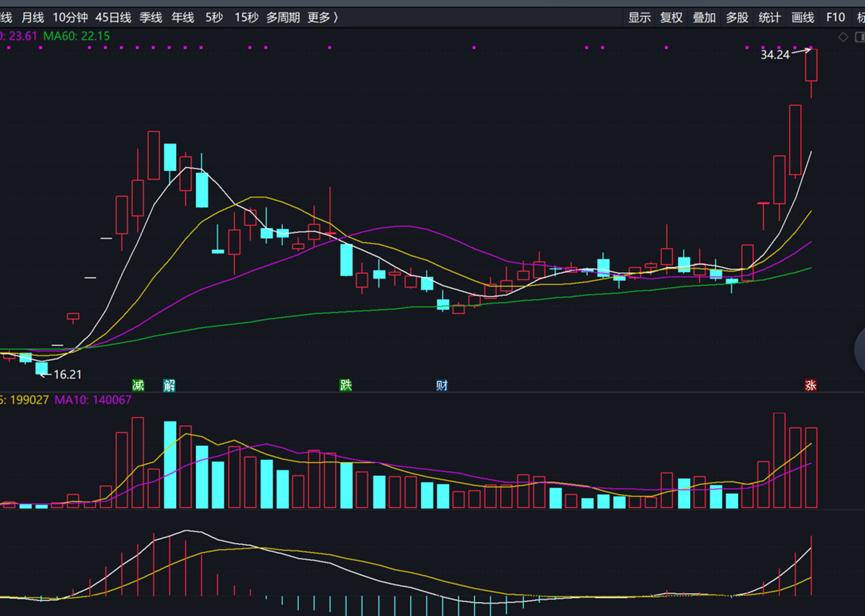Click the MA60 green indicator label
This screenshot has height=616, width=865.
tap(76, 36)
